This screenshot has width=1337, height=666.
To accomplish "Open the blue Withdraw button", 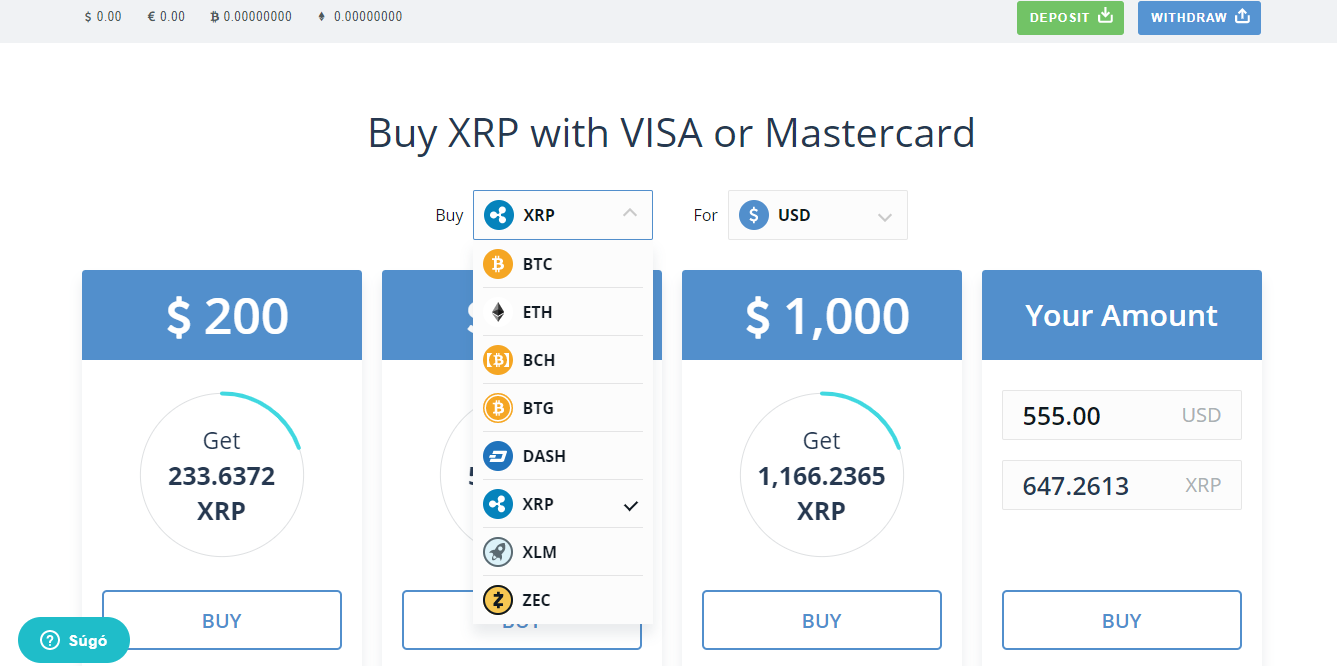I will (x=1199, y=18).
